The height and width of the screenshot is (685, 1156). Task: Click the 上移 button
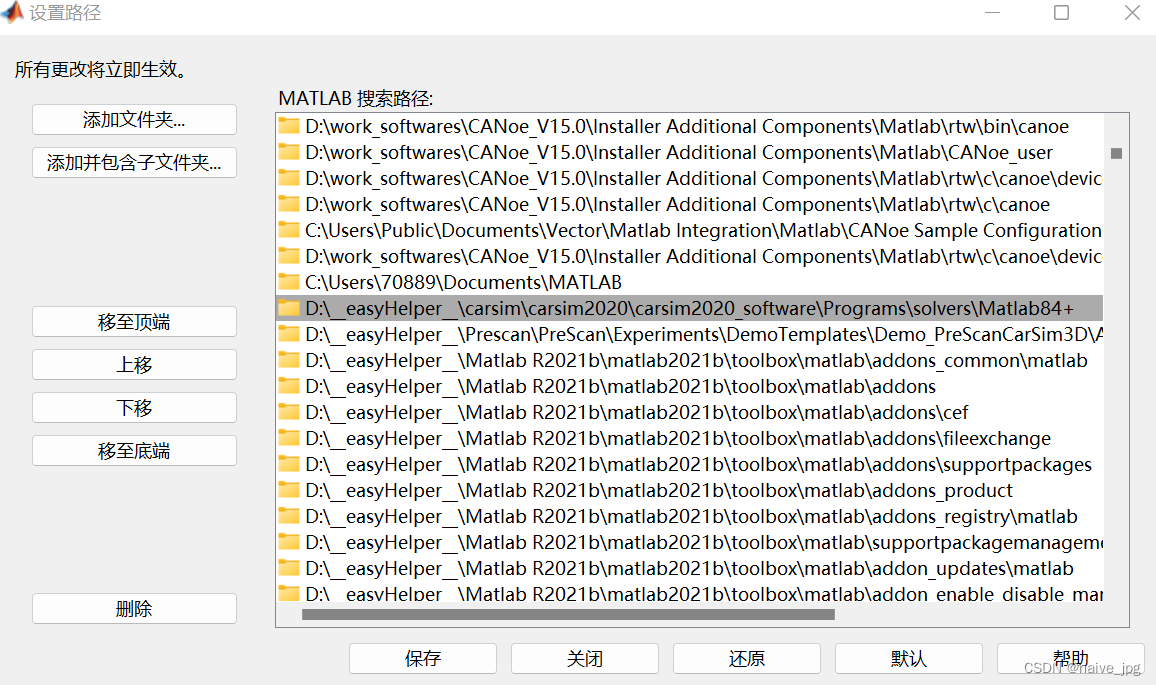coord(134,364)
